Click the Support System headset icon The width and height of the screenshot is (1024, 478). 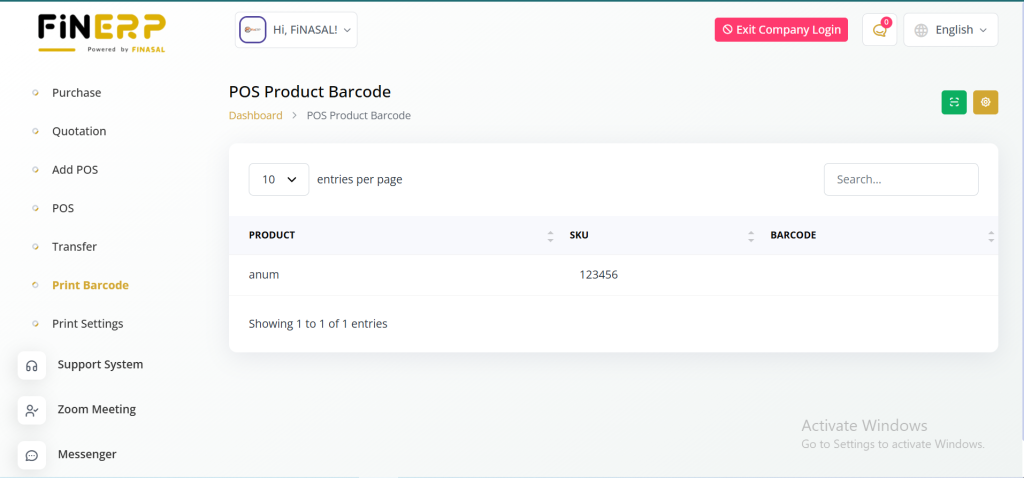coord(32,365)
